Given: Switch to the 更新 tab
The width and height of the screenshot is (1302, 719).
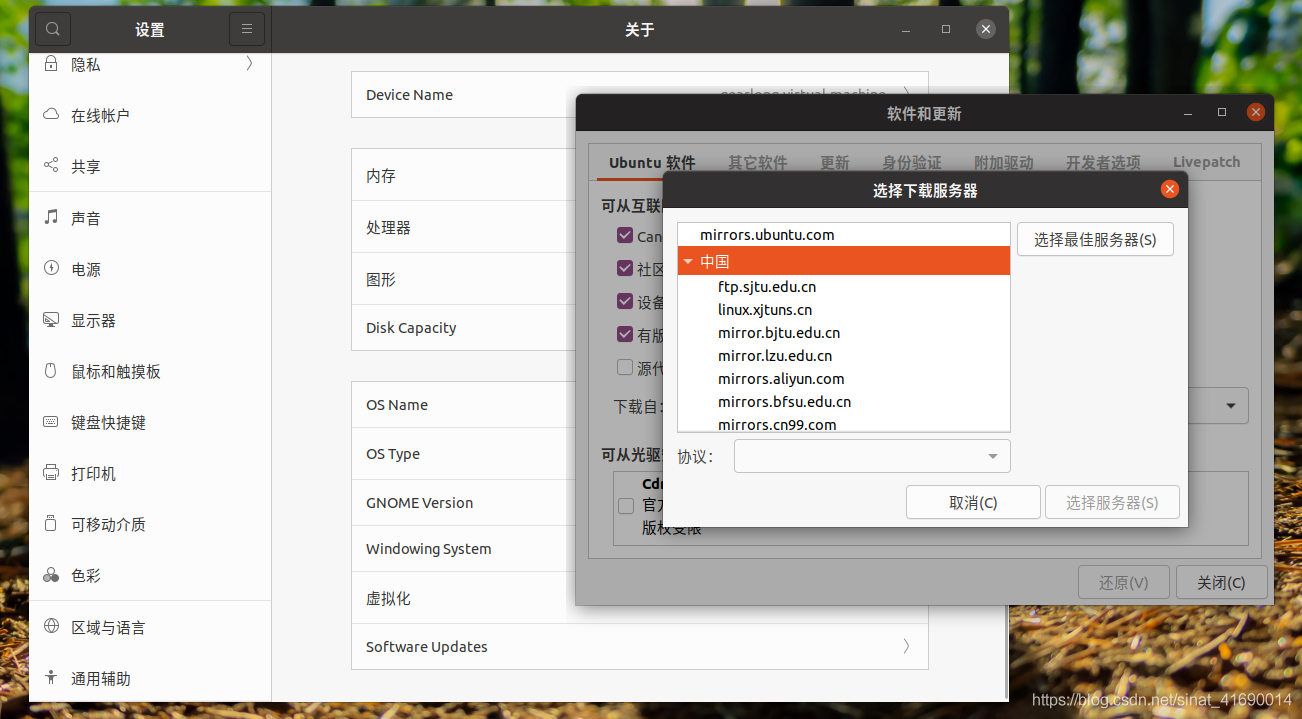Looking at the screenshot, I should 835,162.
